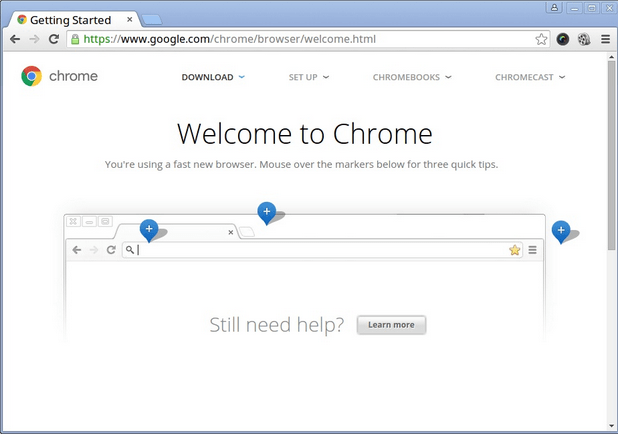The width and height of the screenshot is (618, 434).
Task: Click the illustrated reload icon
Action: coord(111,250)
